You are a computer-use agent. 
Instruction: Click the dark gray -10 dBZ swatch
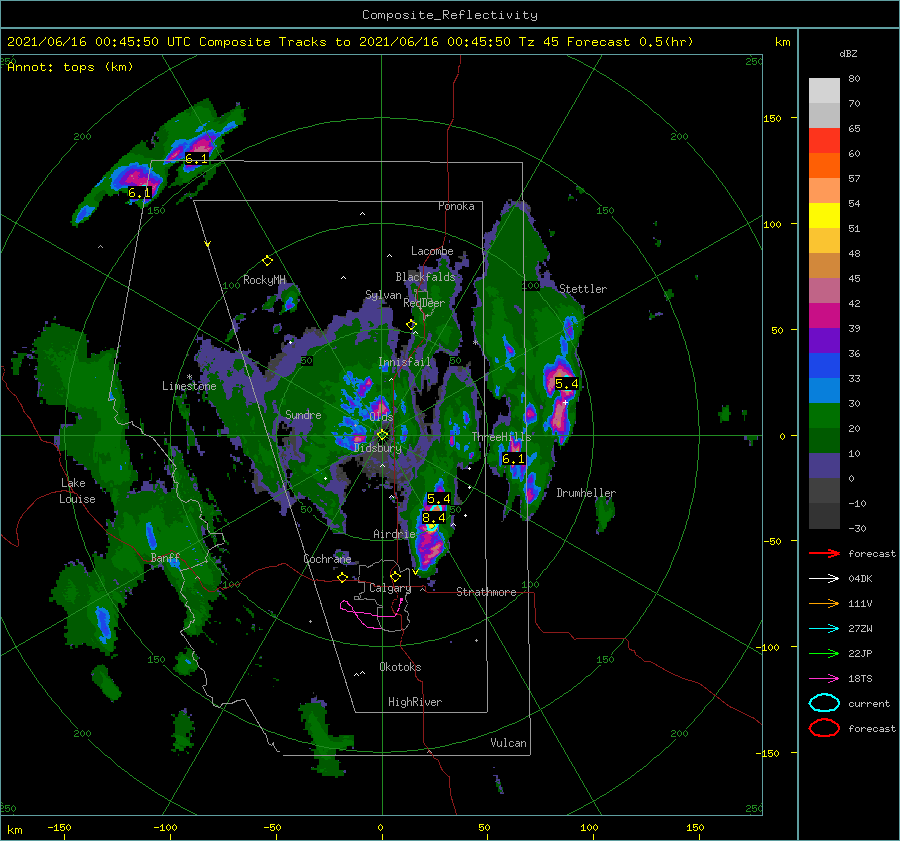pyautogui.click(x=824, y=515)
